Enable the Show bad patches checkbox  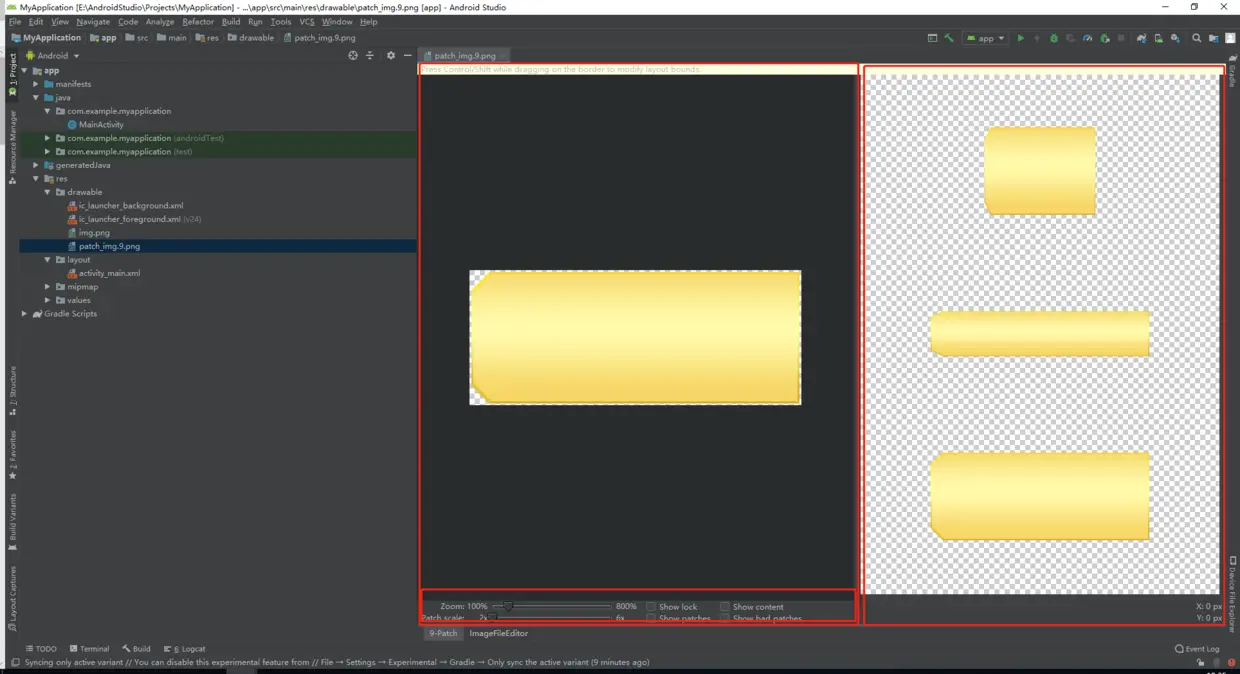tap(725, 619)
